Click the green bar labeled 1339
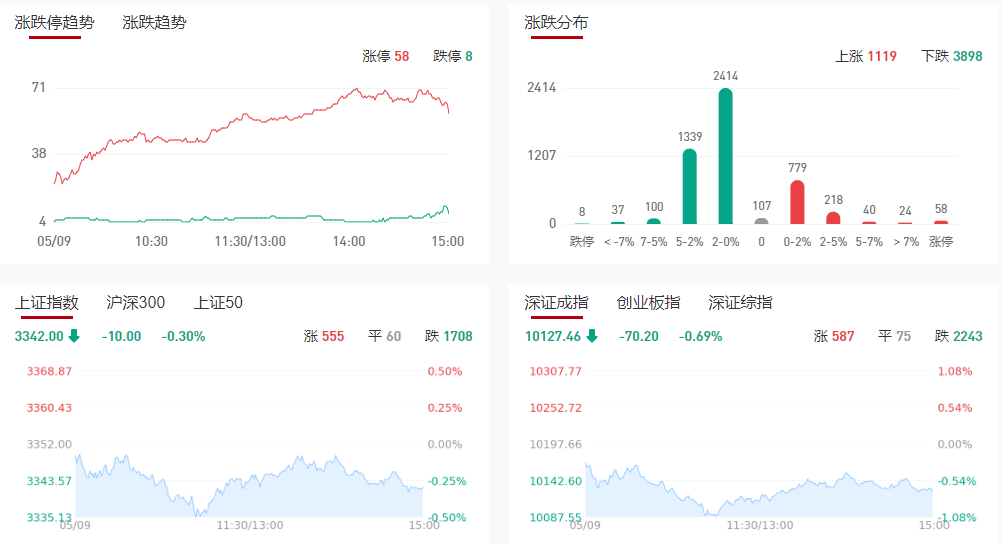Viewport: 1001px width, 544px height. click(x=689, y=186)
